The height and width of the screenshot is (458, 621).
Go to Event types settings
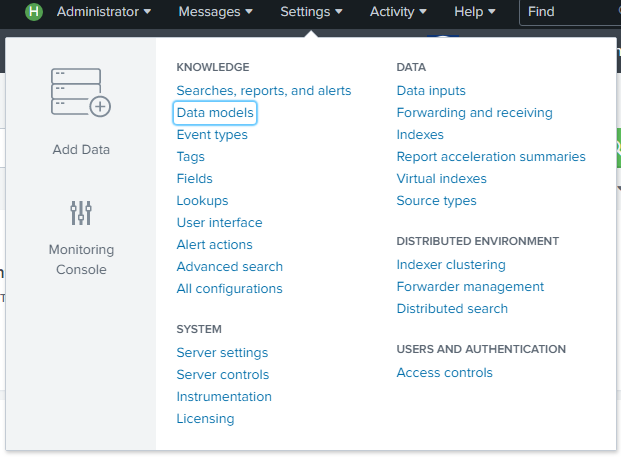click(x=212, y=135)
